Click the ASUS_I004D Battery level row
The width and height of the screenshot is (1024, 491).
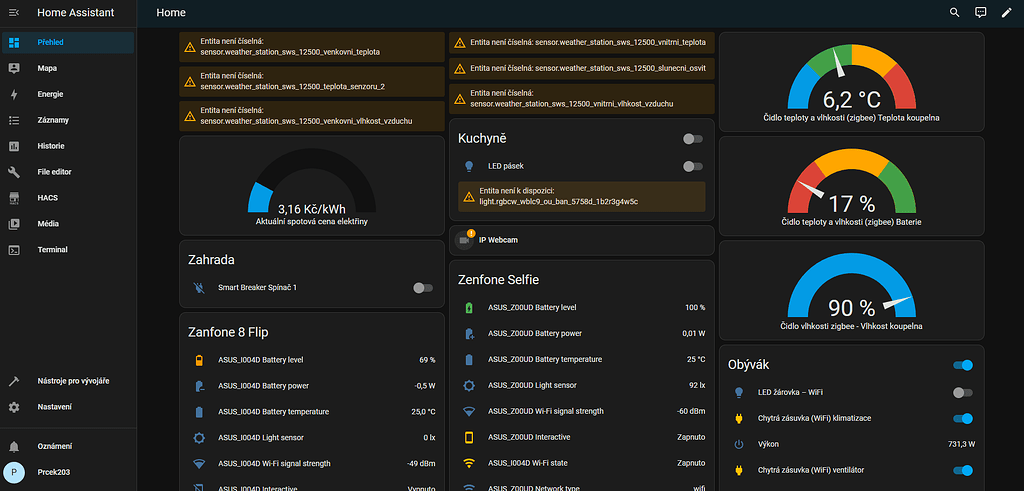tap(311, 359)
